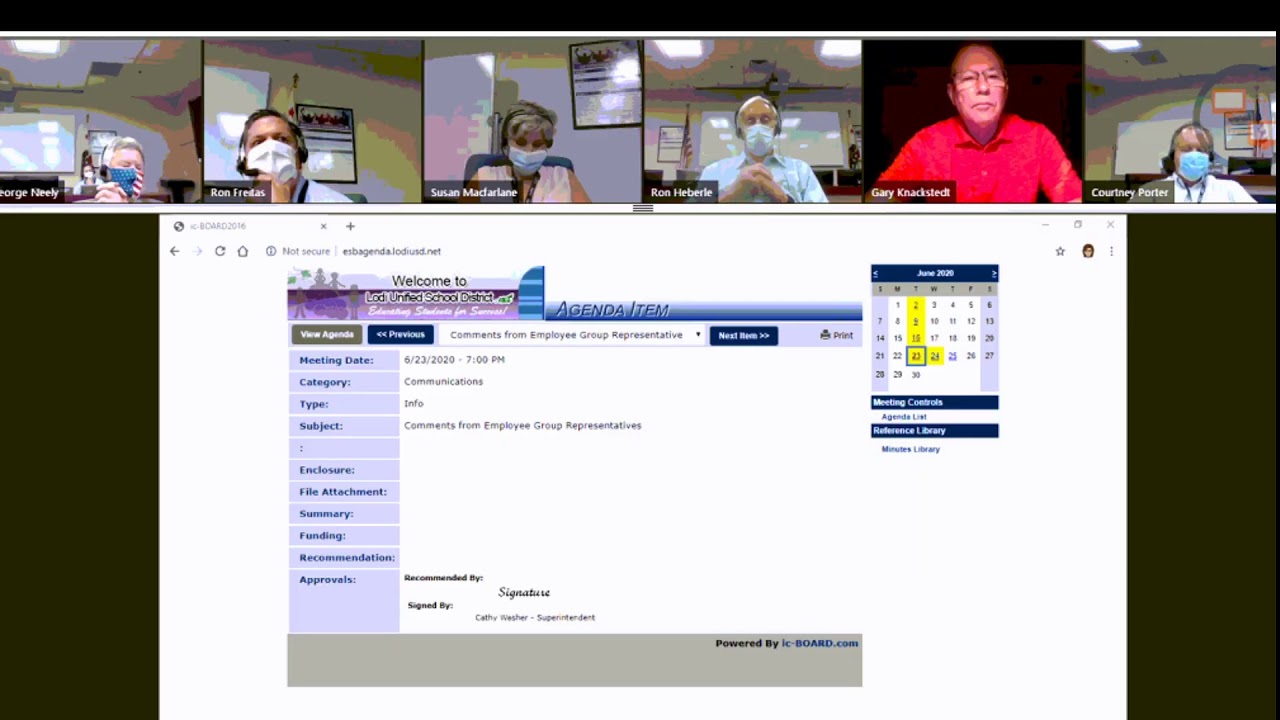The height and width of the screenshot is (720, 1280).
Task: Open the agenda item dropdown
Action: pos(574,335)
